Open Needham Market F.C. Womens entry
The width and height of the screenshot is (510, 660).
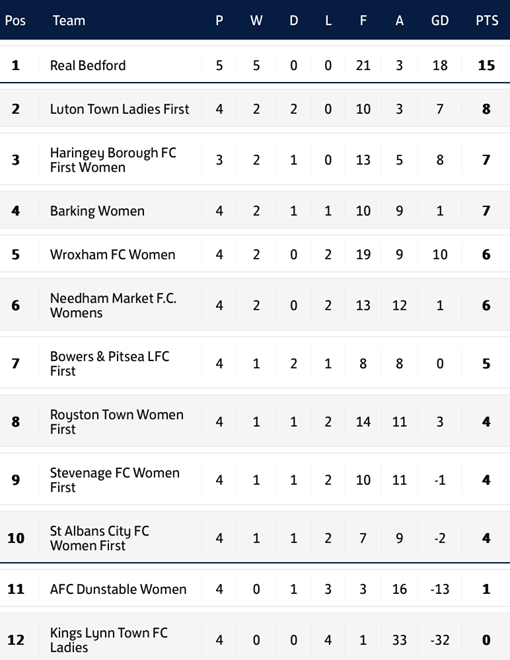tap(113, 305)
